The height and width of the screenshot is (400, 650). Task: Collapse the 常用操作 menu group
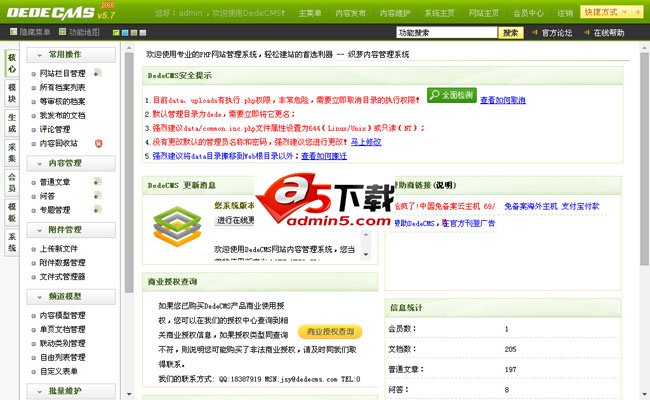[x=71, y=55]
